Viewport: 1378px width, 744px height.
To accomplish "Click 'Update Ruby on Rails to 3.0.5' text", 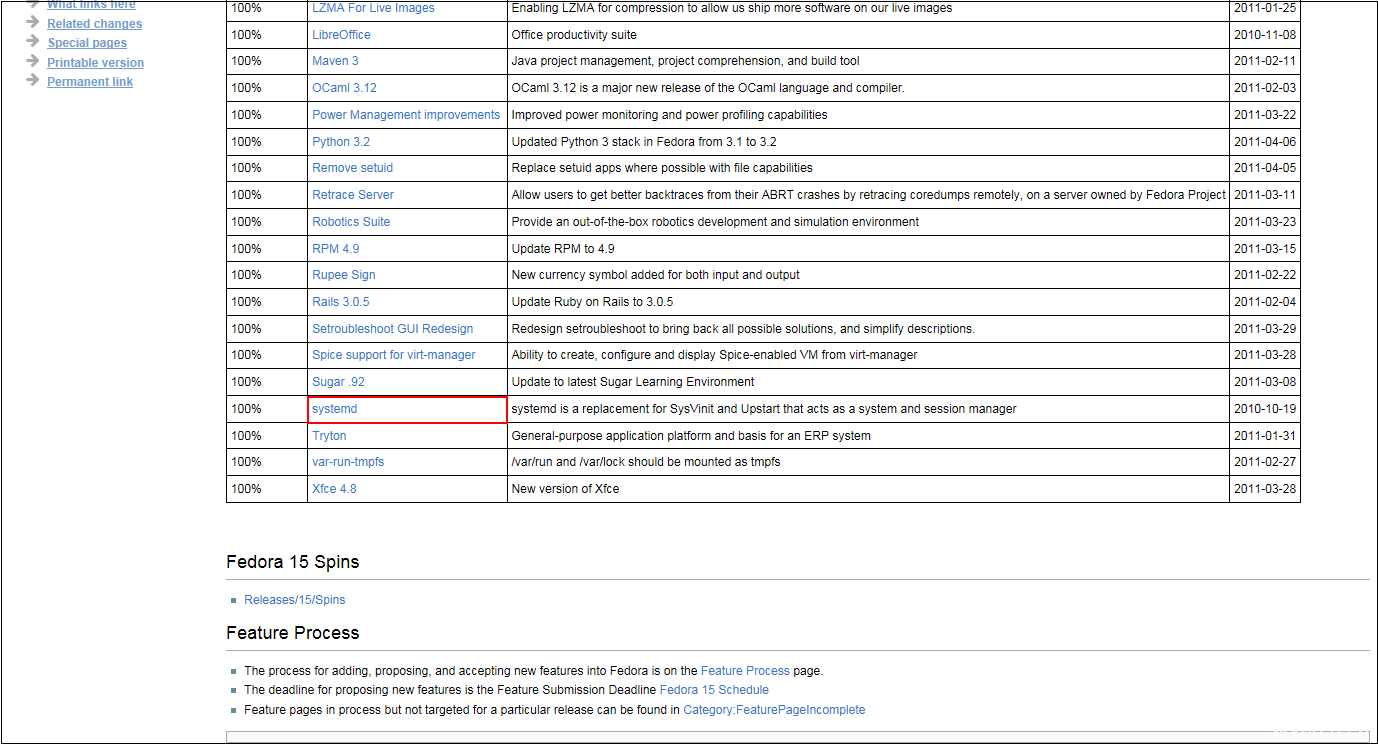I will (592, 302).
